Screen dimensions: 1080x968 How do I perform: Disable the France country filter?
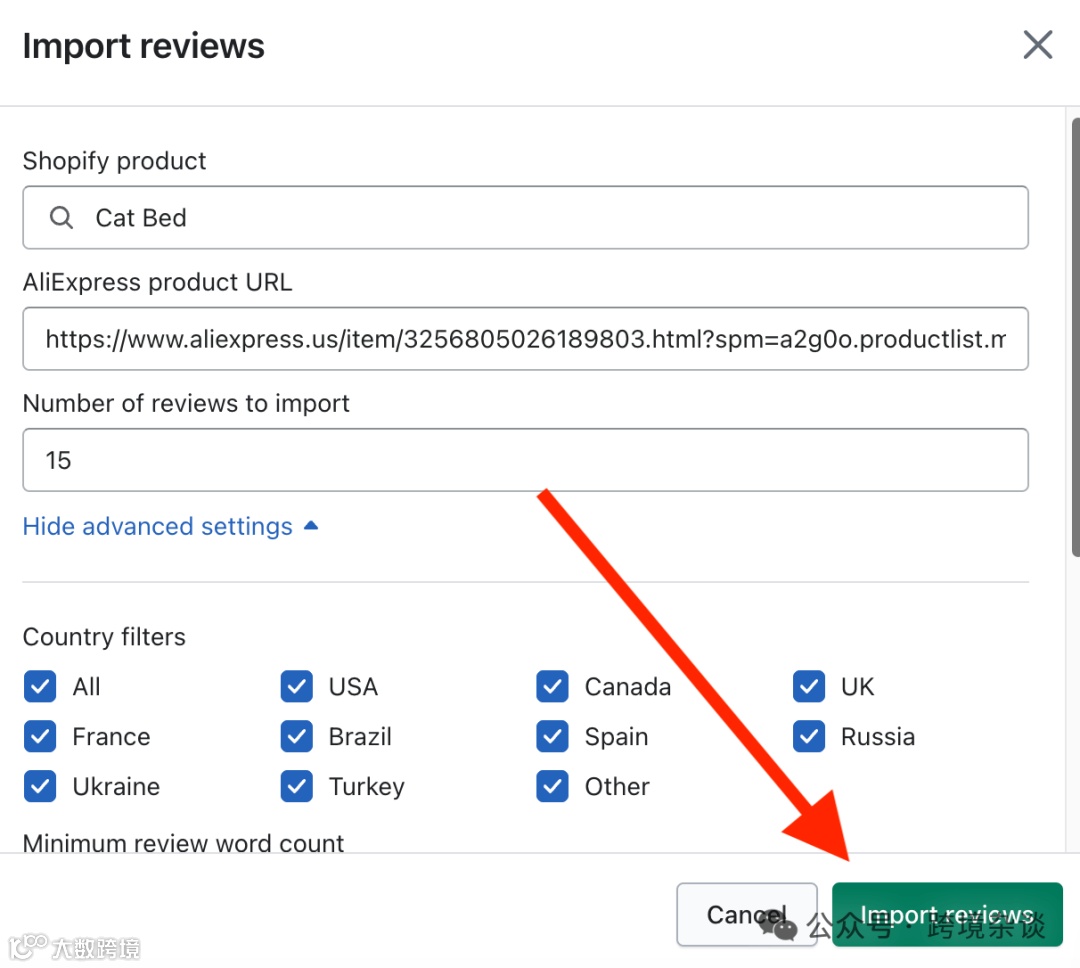tap(40, 737)
